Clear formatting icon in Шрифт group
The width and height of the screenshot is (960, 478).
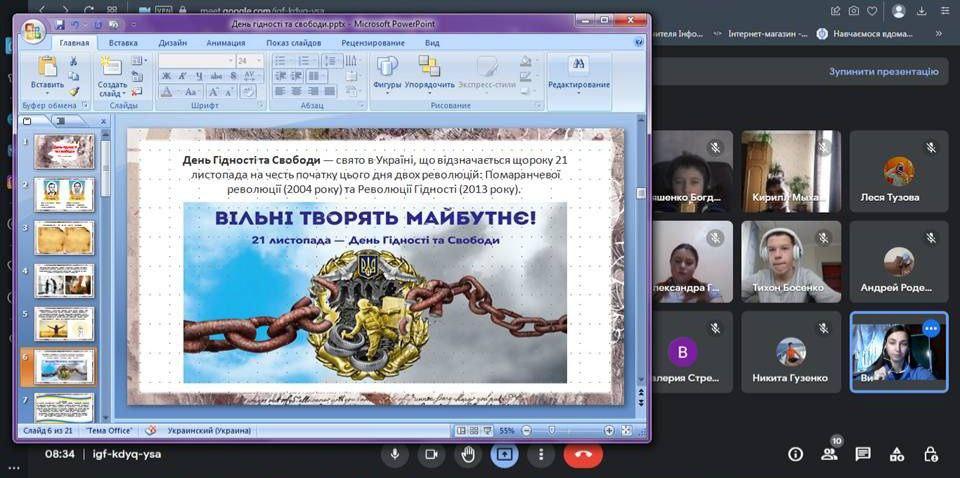point(248,92)
